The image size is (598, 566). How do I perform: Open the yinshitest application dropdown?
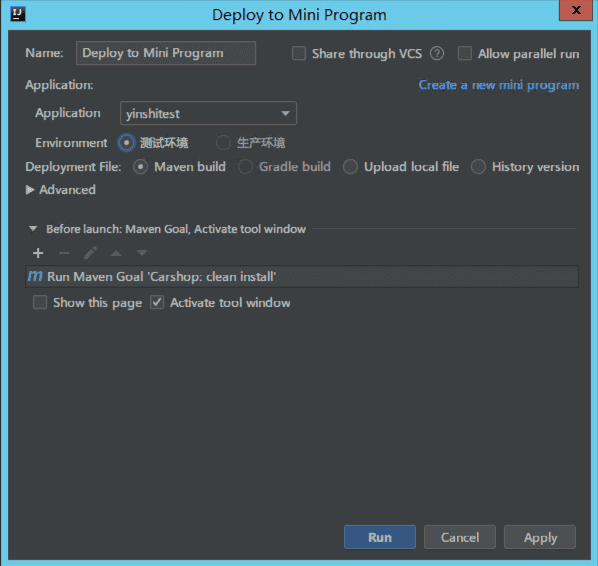click(208, 113)
